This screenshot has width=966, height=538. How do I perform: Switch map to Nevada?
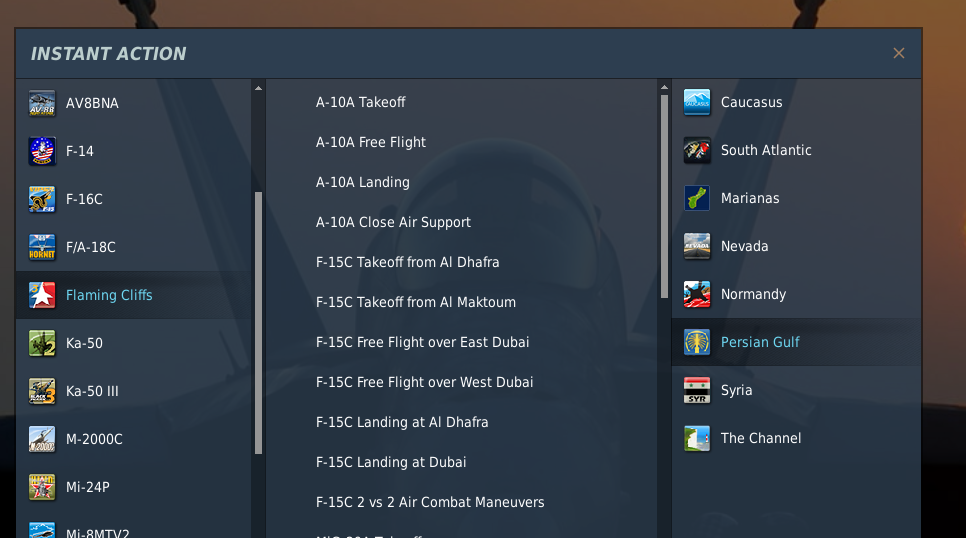point(797,247)
